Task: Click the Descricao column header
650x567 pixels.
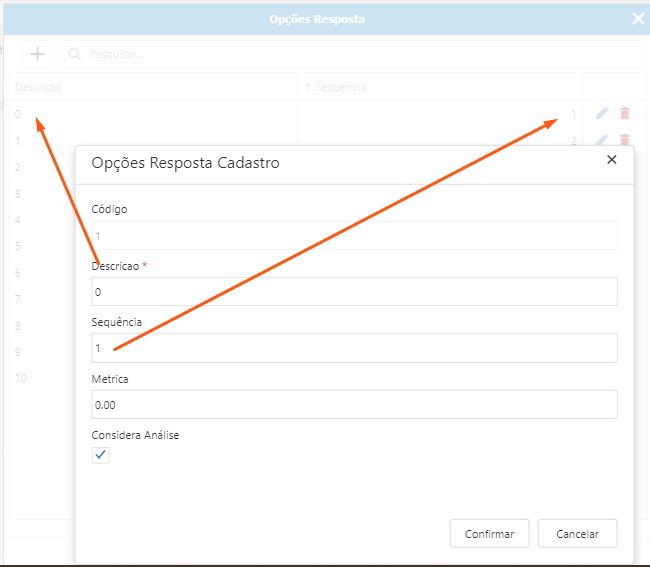Action: (39, 87)
